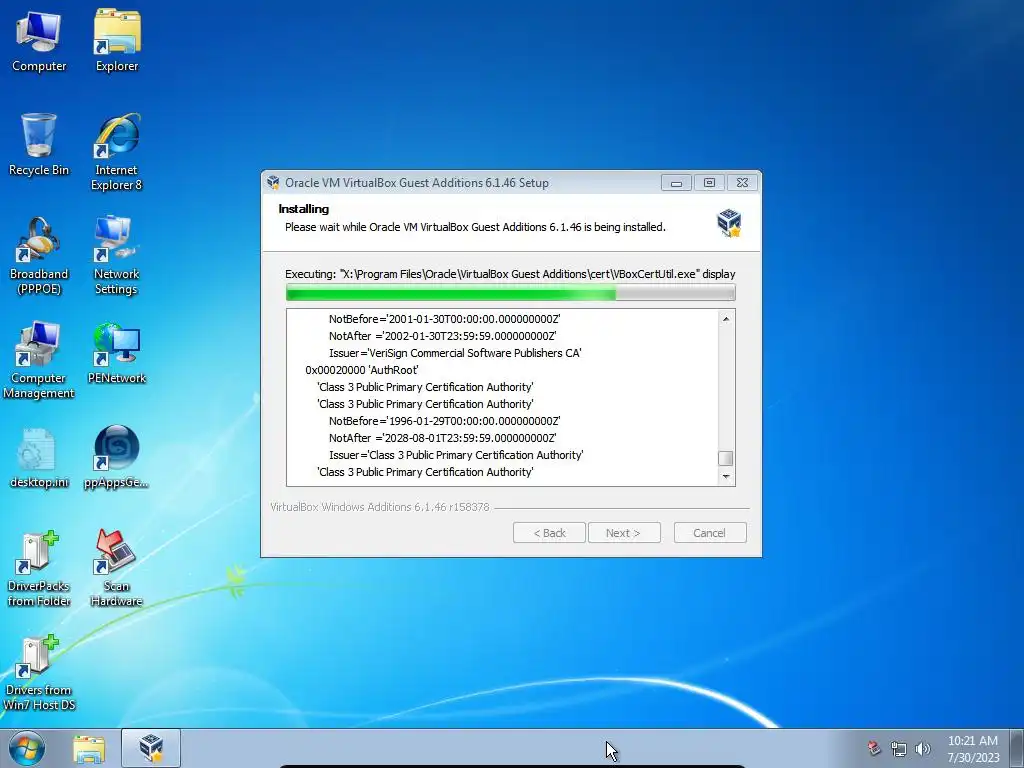Maximize the Guest Additions Setup window
The height and width of the screenshot is (768, 1024).
tap(709, 183)
